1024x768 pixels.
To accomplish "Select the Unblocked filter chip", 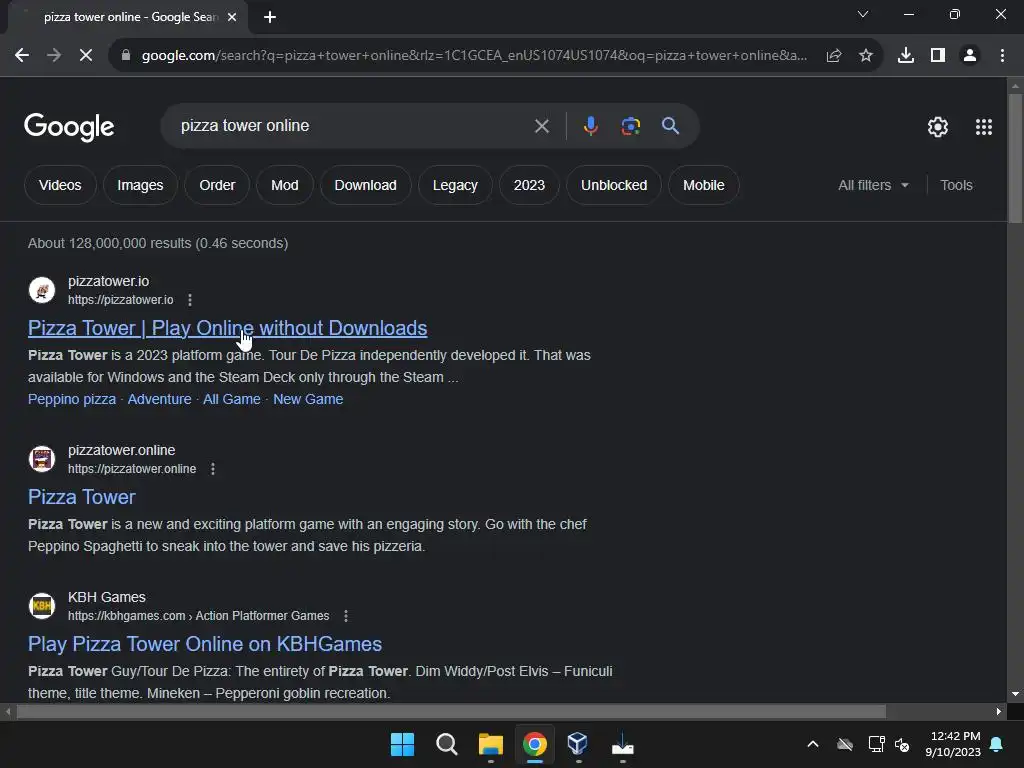I will coord(614,185).
